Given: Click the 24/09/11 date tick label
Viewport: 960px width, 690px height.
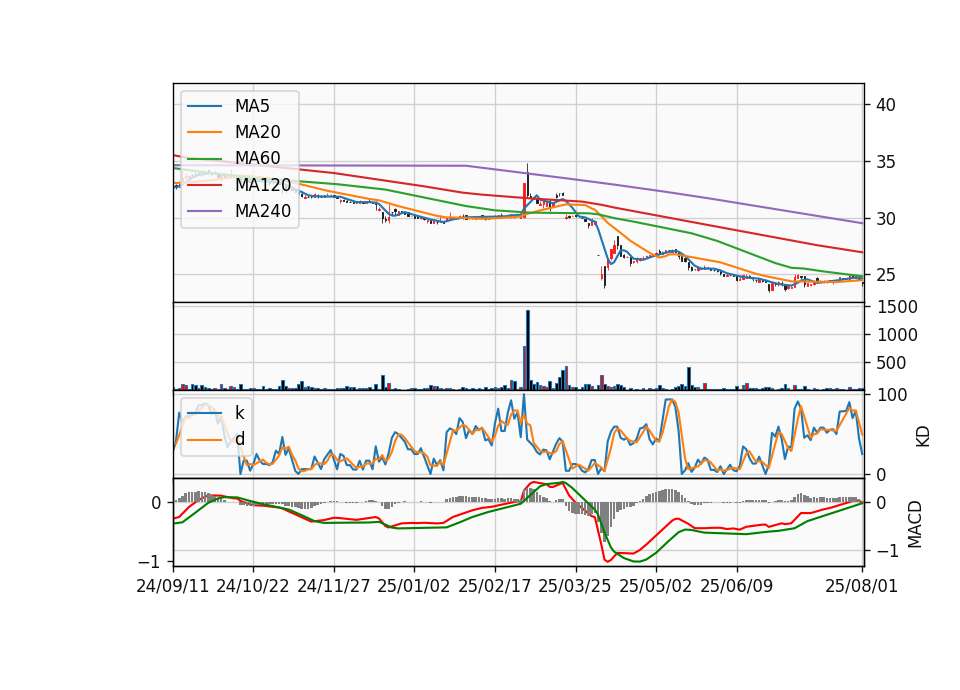Looking at the screenshot, I should (173, 586).
